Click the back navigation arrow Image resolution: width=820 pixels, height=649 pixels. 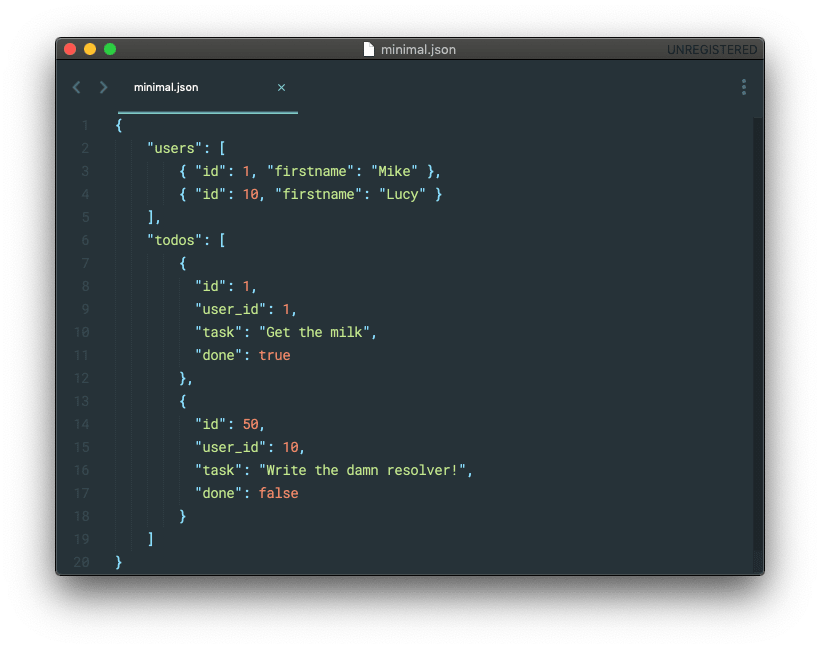click(x=76, y=87)
